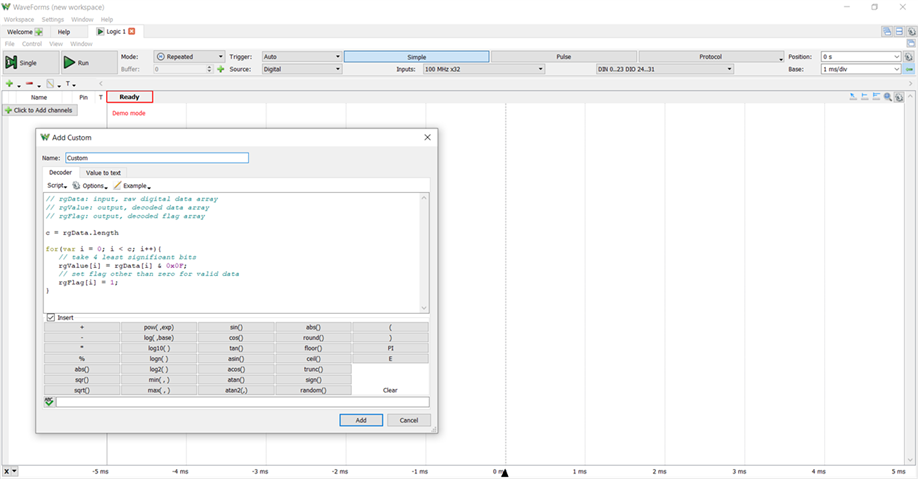Click the tile windows icon at top right
This screenshot has height=479, width=918.
pos(899,32)
